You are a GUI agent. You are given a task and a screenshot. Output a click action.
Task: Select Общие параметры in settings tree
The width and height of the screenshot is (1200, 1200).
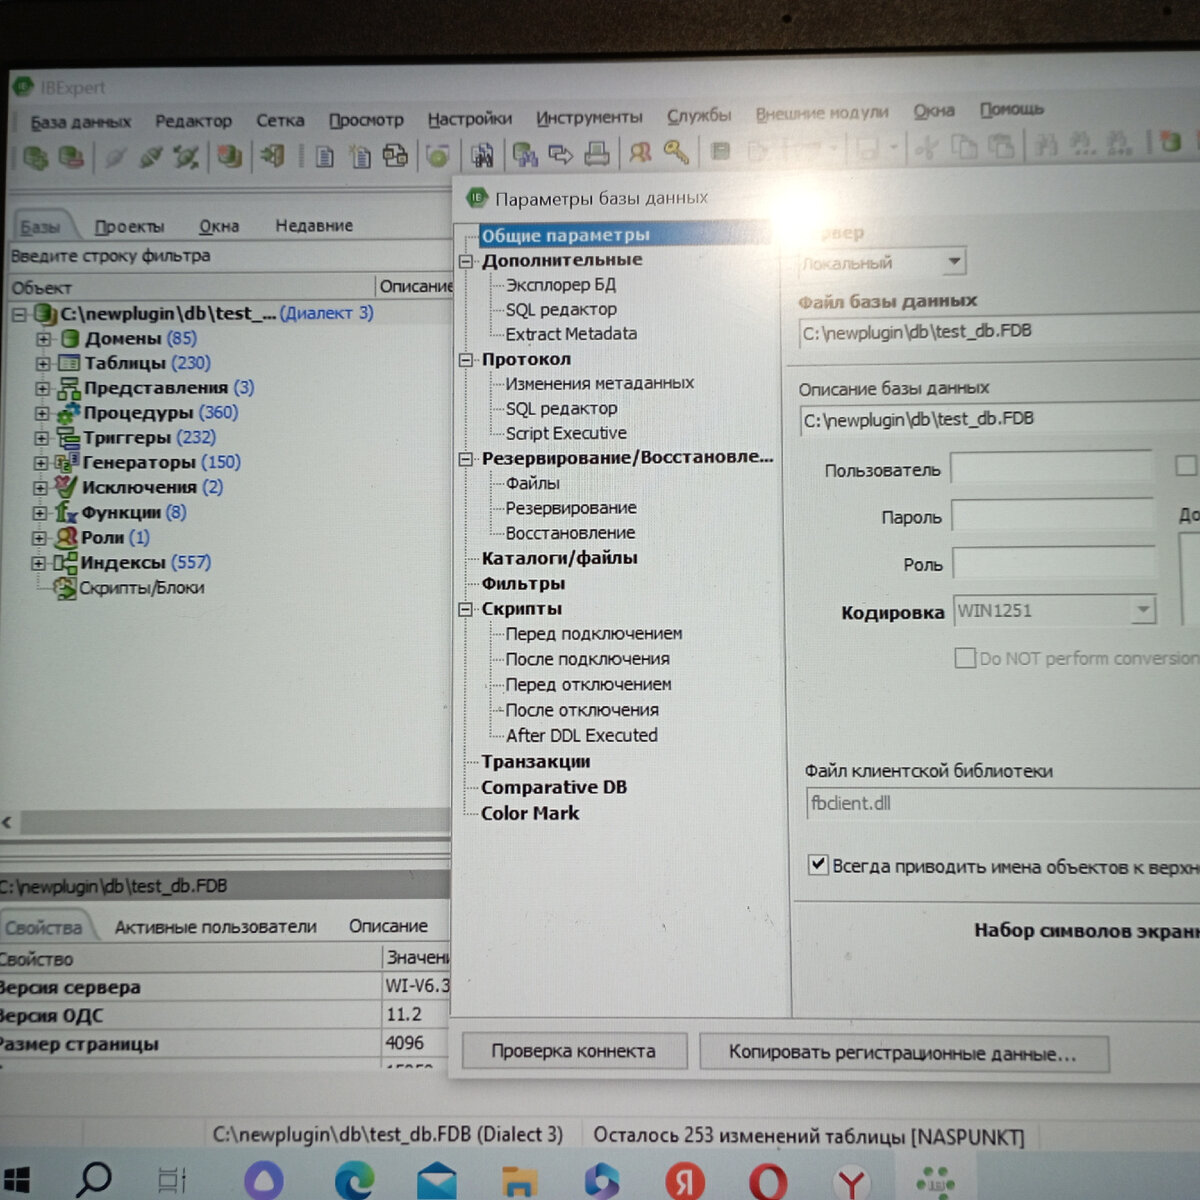pyautogui.click(x=566, y=235)
